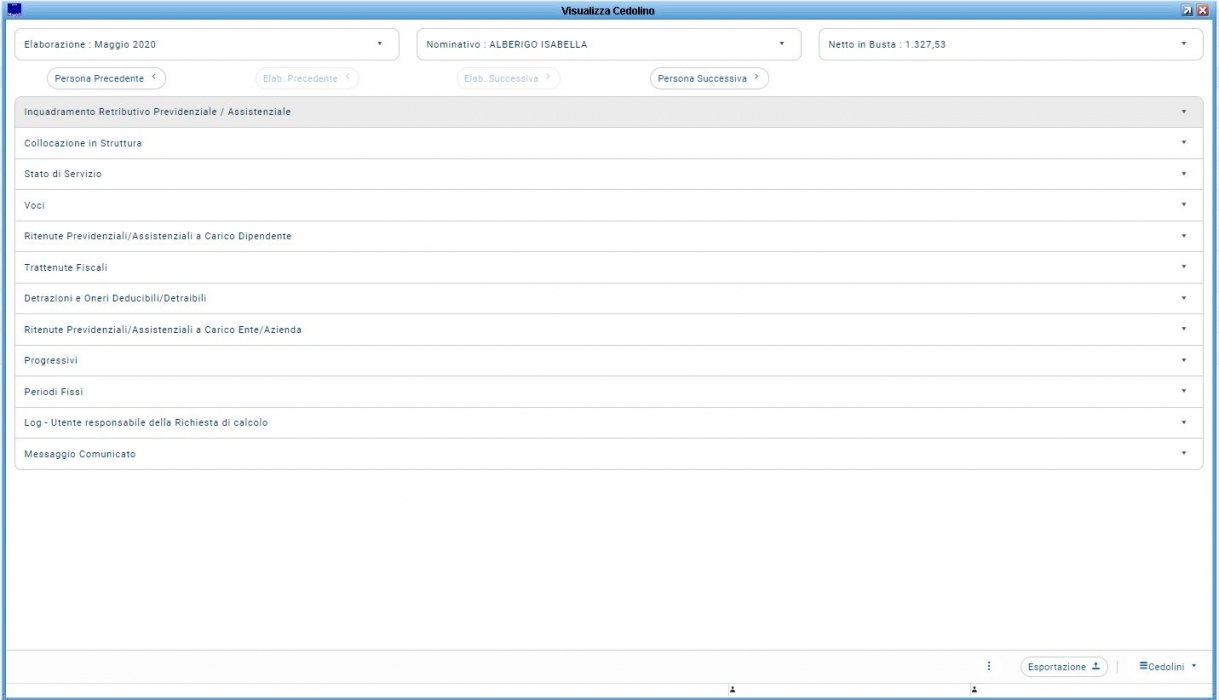Click the Esportazione export button
Viewport: 1219px width, 700px height.
[x=1063, y=667]
